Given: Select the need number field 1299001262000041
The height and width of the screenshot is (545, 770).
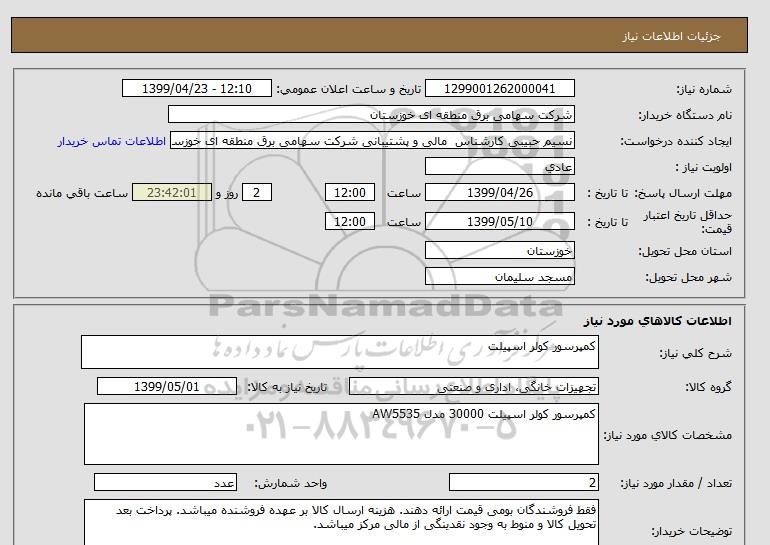Looking at the screenshot, I should [x=499, y=88].
